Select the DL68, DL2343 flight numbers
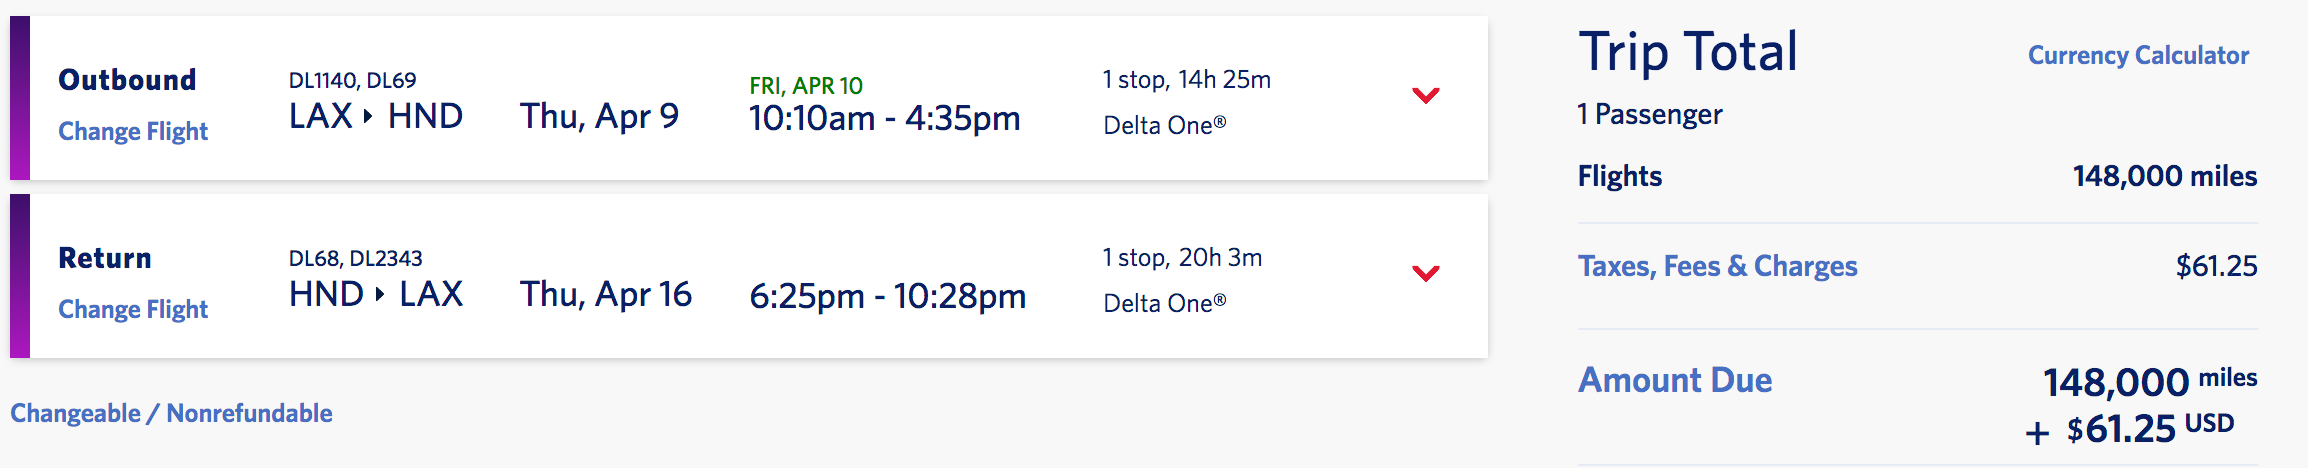This screenshot has height=468, width=2308. (x=355, y=258)
